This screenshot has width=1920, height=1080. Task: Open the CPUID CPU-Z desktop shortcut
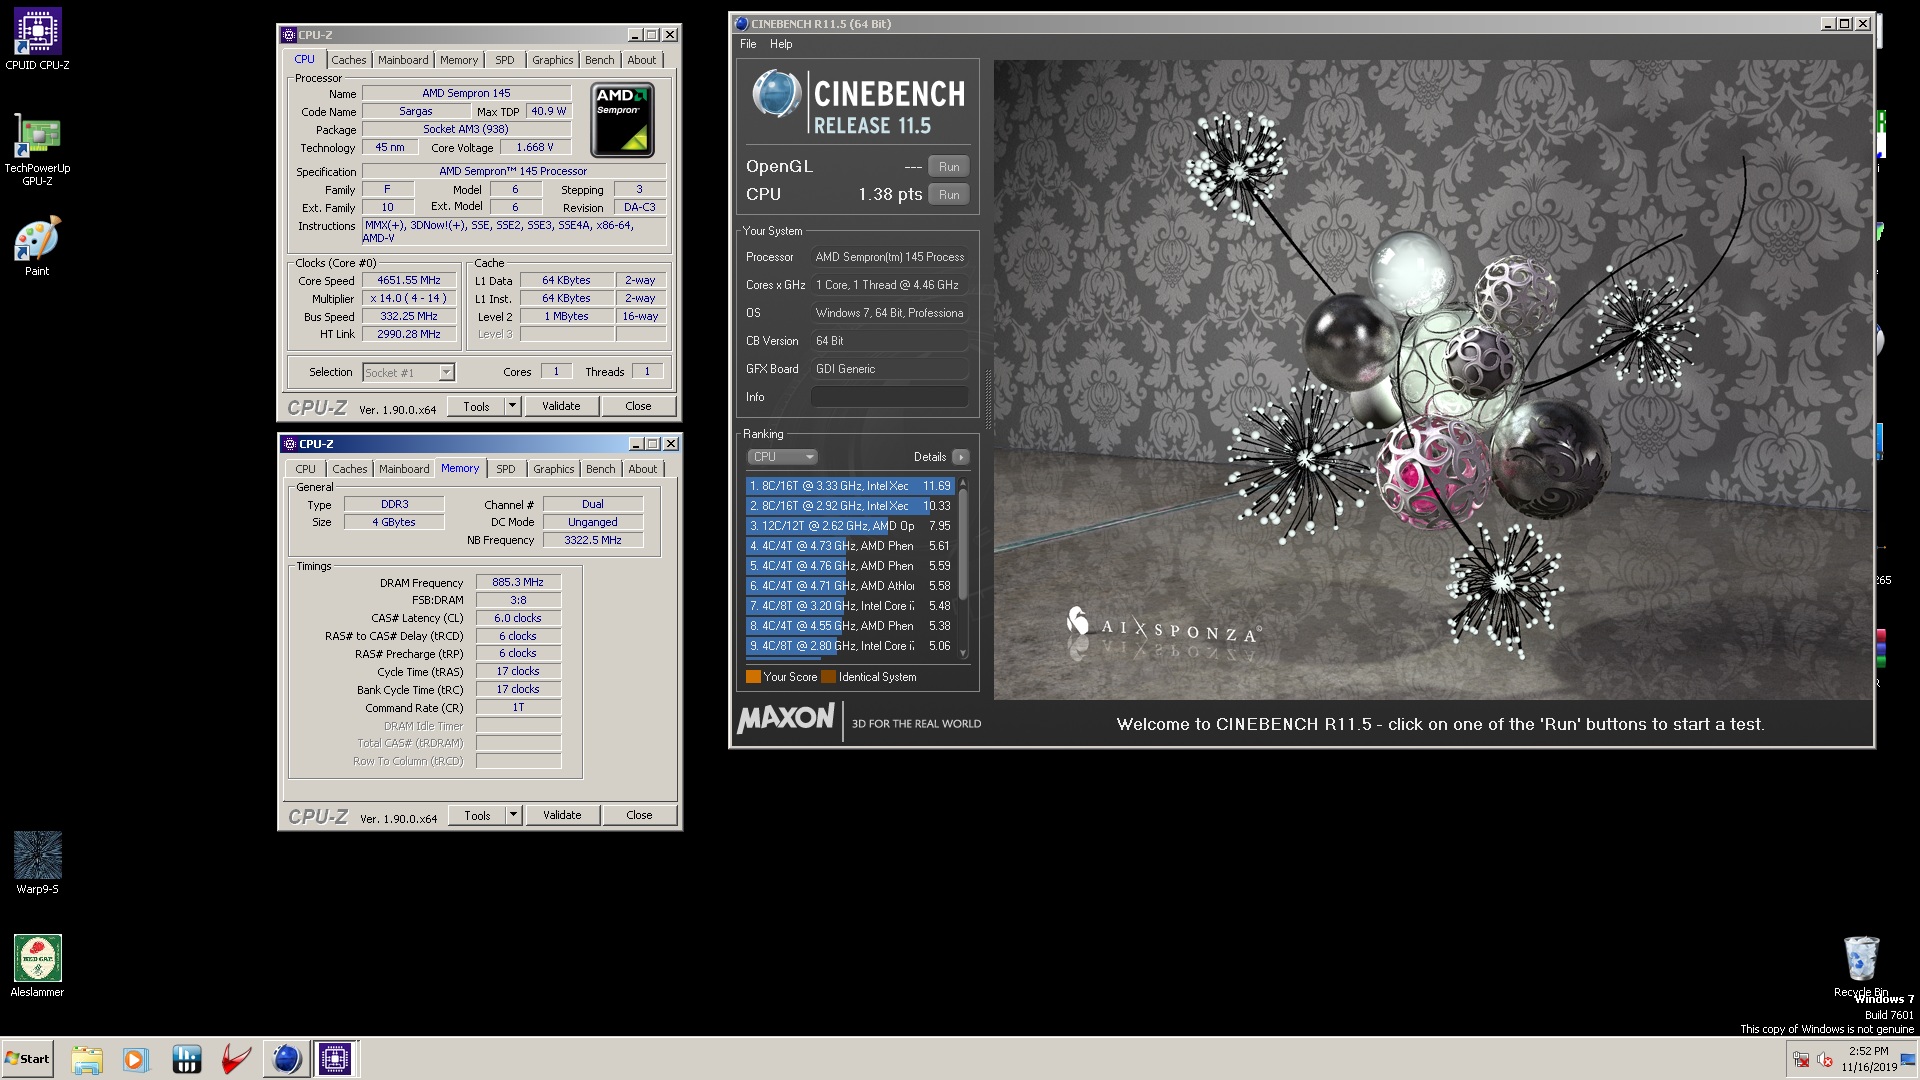(x=37, y=40)
